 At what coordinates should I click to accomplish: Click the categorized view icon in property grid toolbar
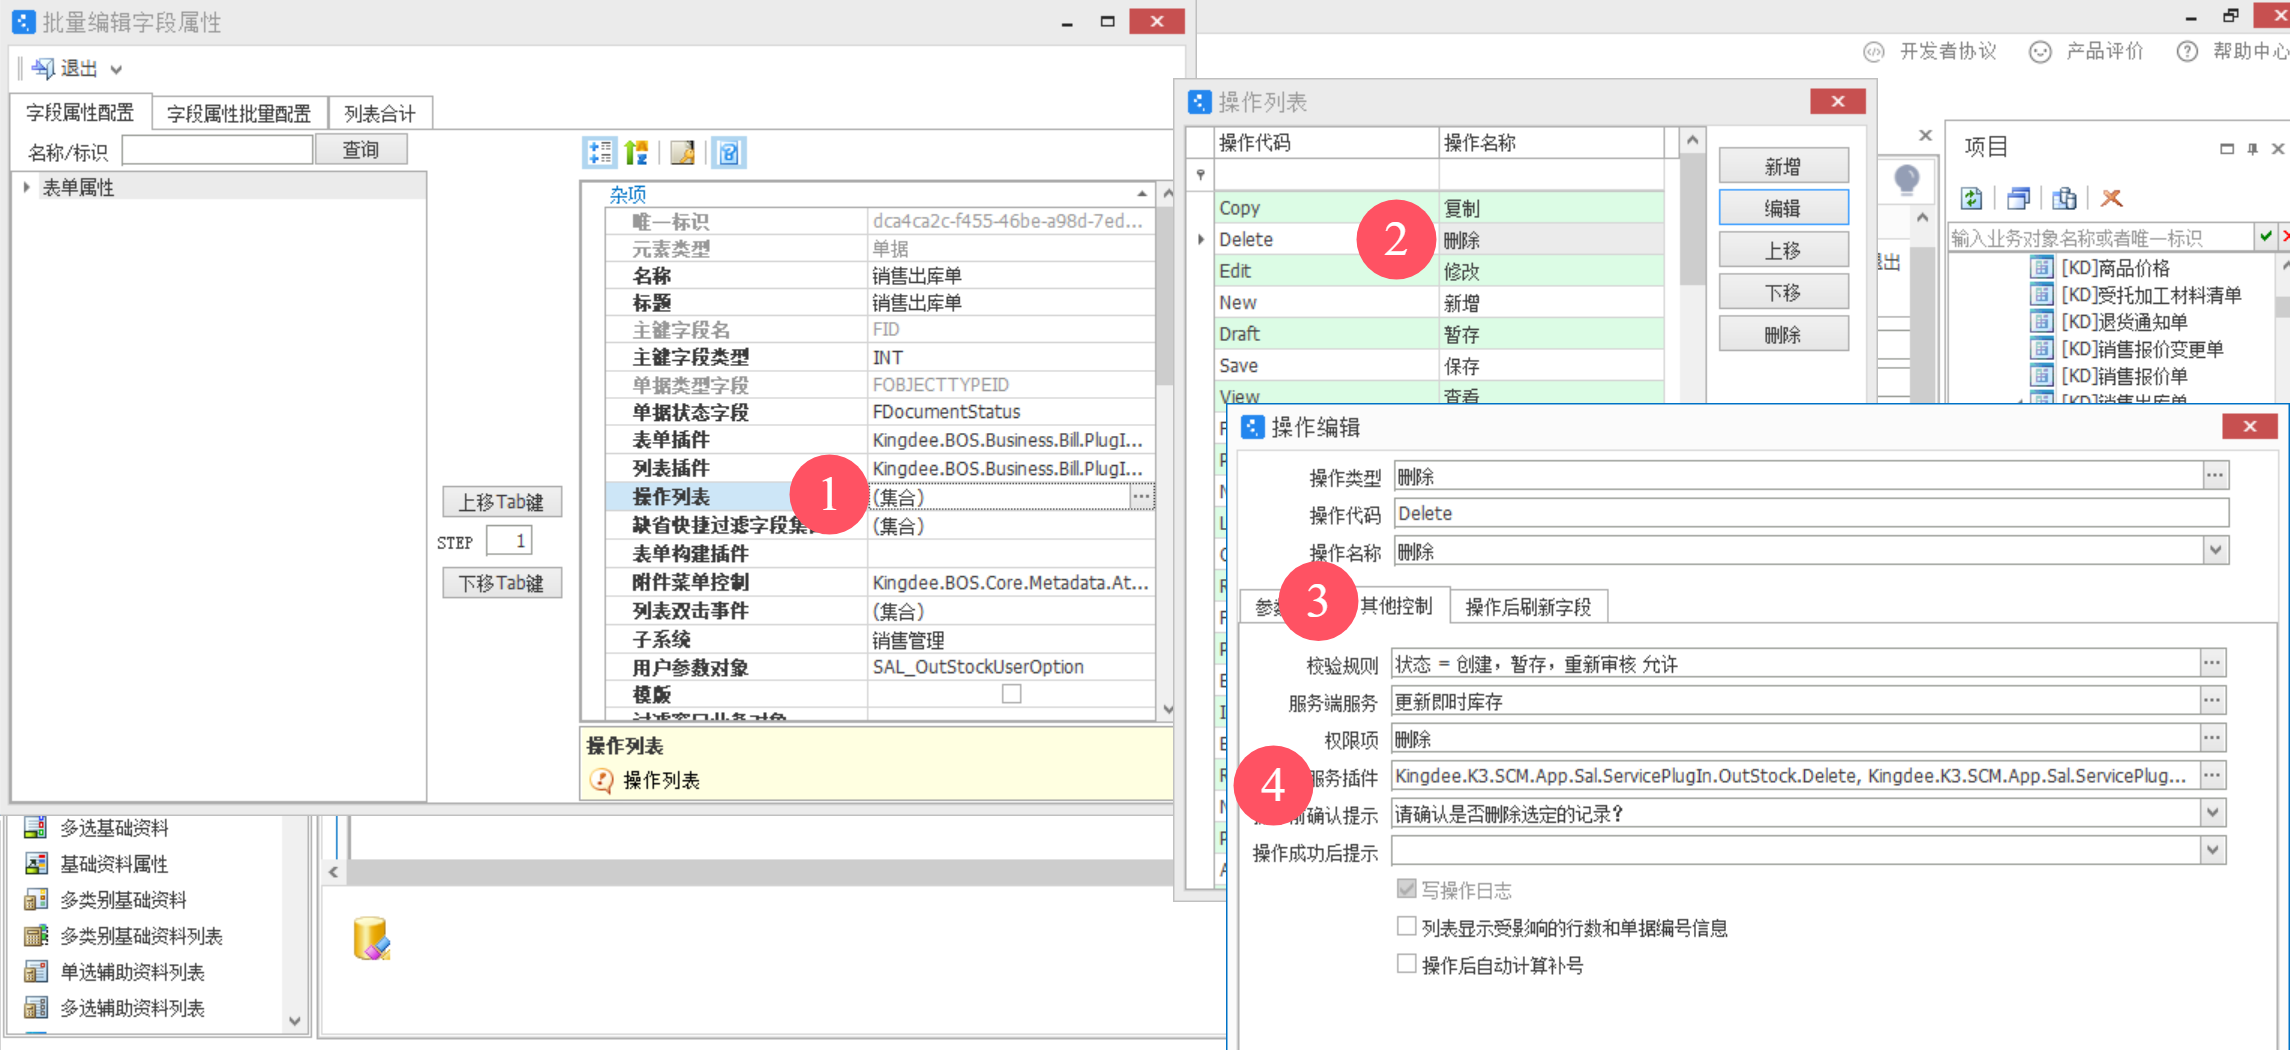pyautogui.click(x=600, y=153)
